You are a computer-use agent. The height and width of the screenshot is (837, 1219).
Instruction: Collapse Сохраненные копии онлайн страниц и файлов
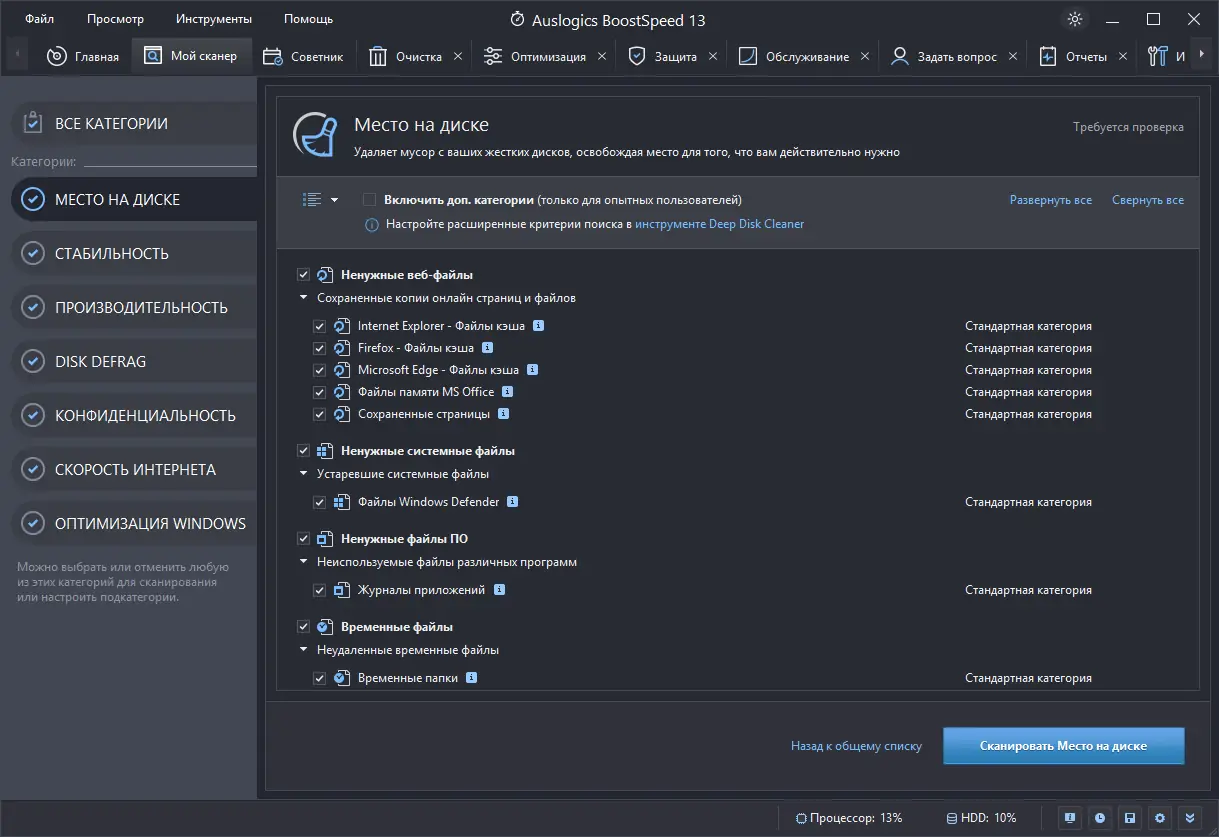pos(304,298)
